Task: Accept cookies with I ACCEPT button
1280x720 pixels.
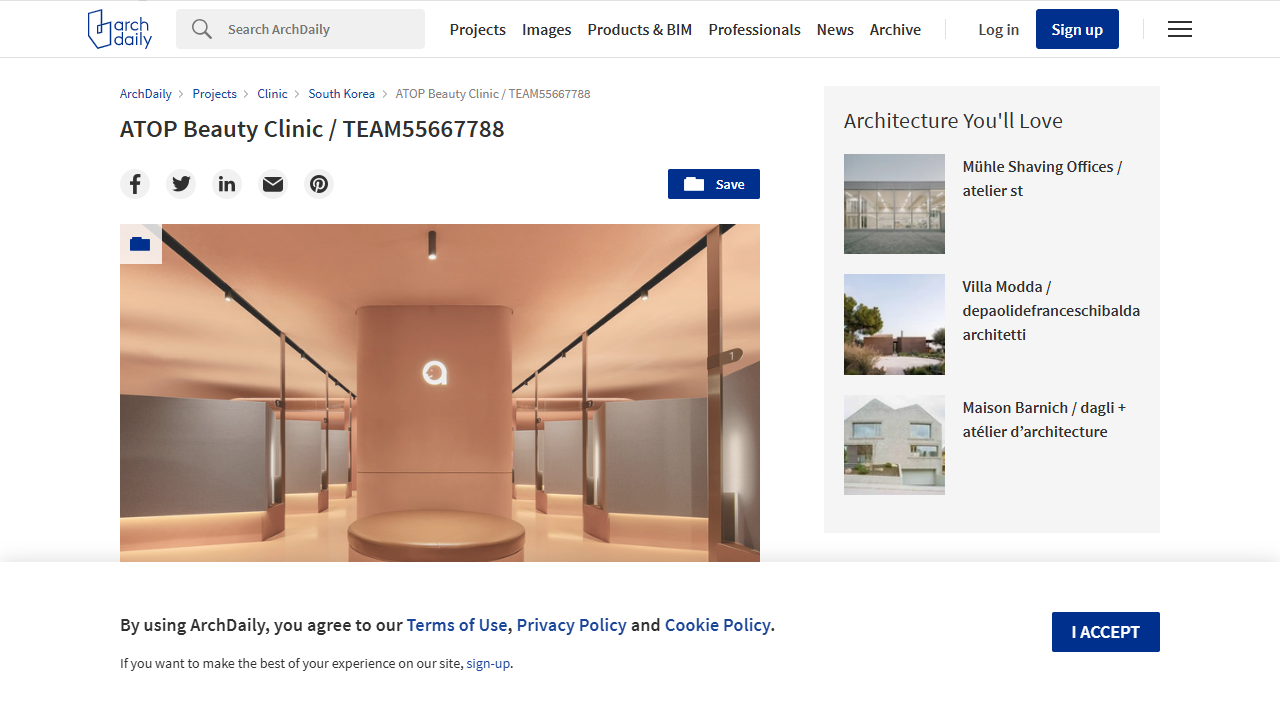Action: pyautogui.click(x=1105, y=632)
